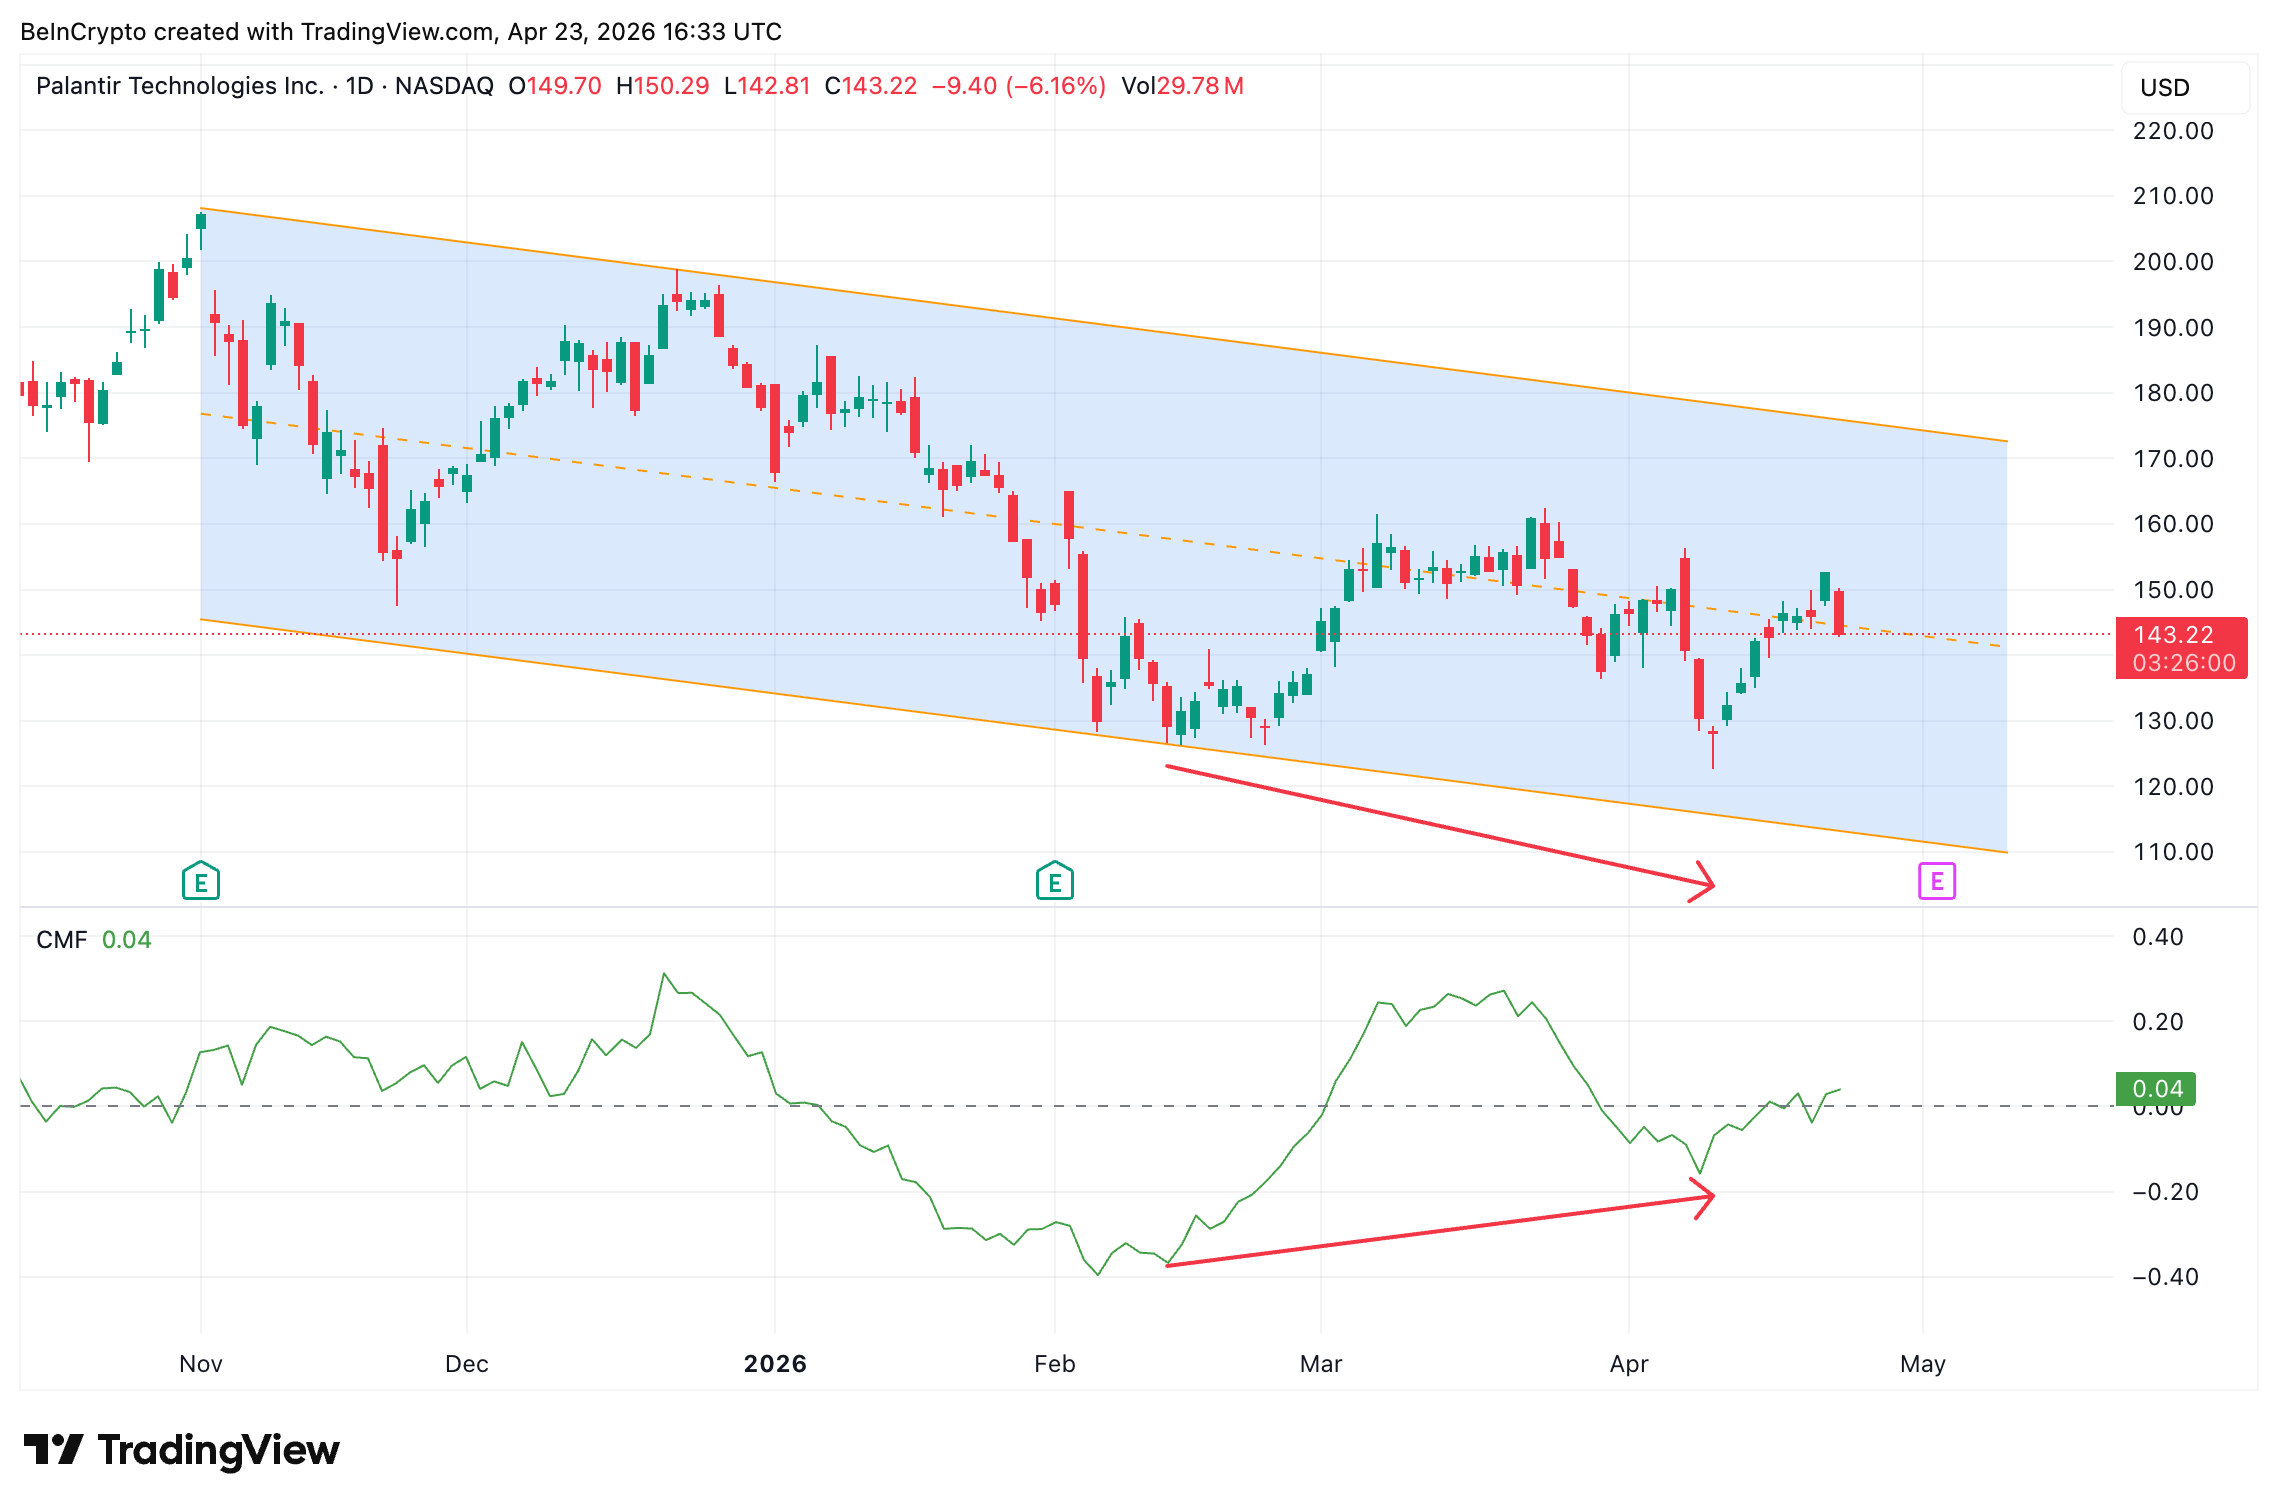The height and width of the screenshot is (1510, 2278).
Task: Click the red current price label 143.22
Action: click(x=2183, y=635)
